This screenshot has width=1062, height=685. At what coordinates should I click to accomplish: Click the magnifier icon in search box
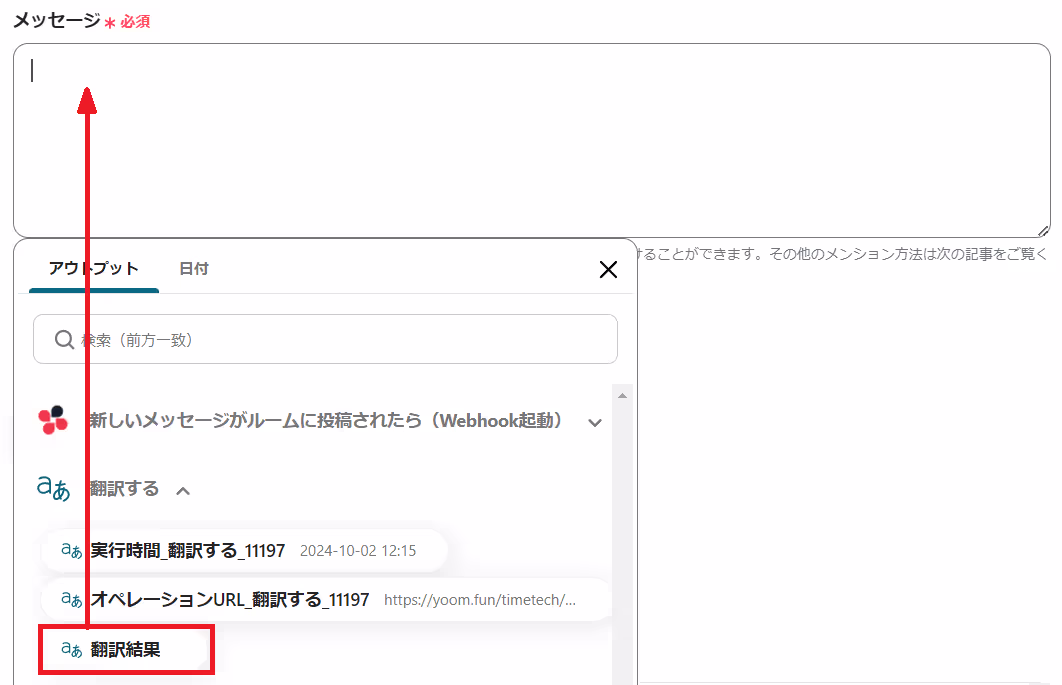[64, 339]
